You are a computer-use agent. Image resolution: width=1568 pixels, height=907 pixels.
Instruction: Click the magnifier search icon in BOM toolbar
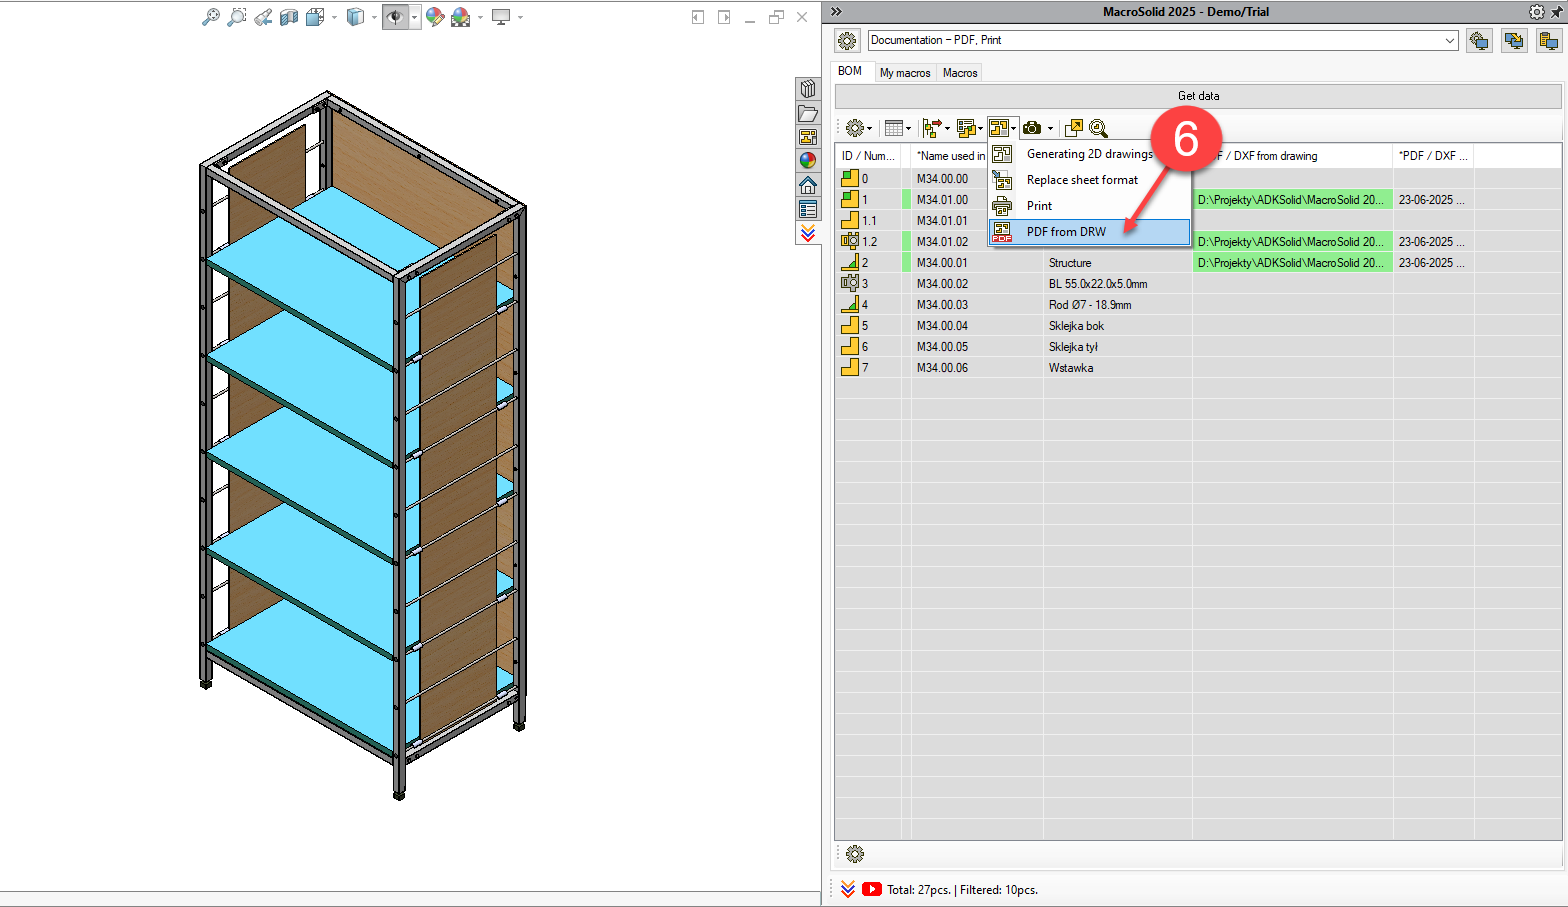point(1098,128)
